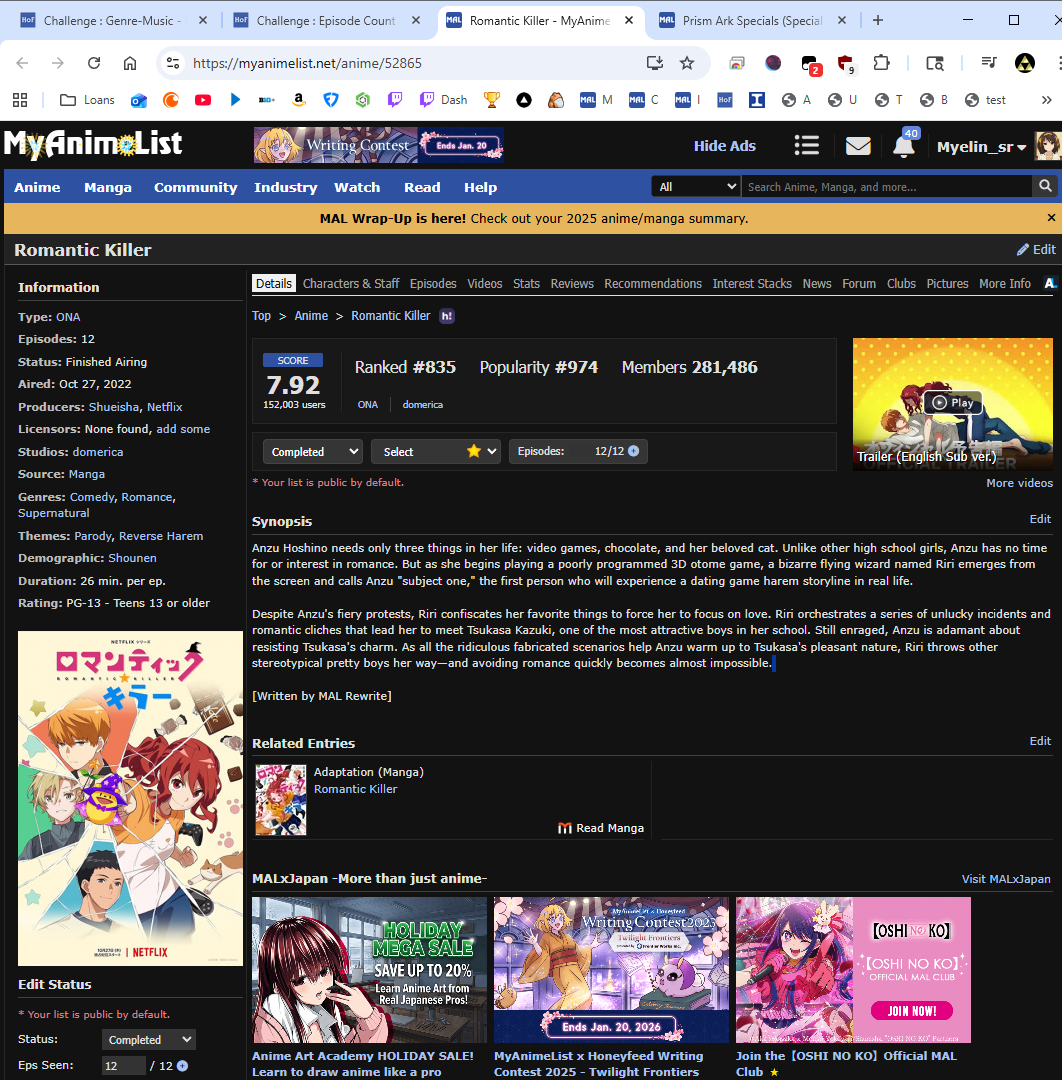This screenshot has width=1062, height=1080.
Task: Open the browser extensions puzzle icon
Action: 881,63
